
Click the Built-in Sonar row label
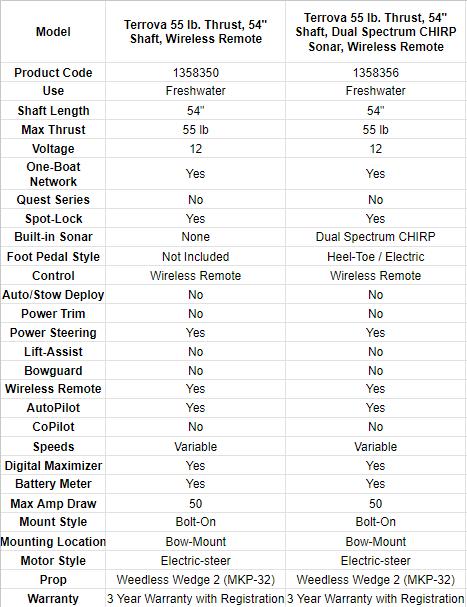pyautogui.click(x=53, y=237)
